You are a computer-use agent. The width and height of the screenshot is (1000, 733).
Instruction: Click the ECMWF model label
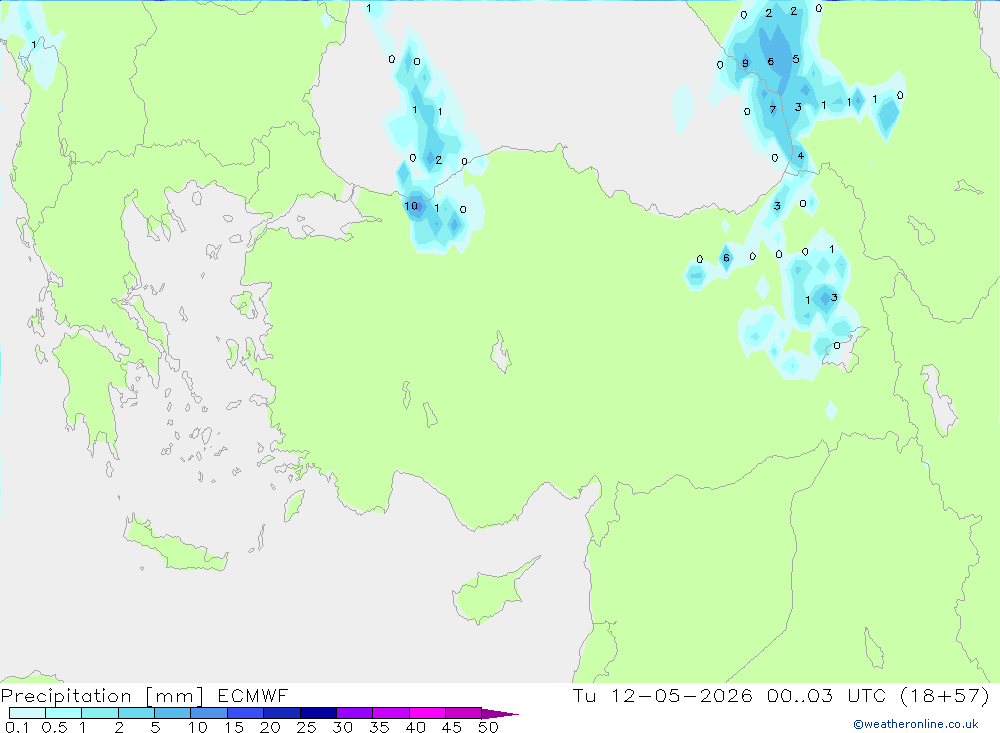[253, 695]
